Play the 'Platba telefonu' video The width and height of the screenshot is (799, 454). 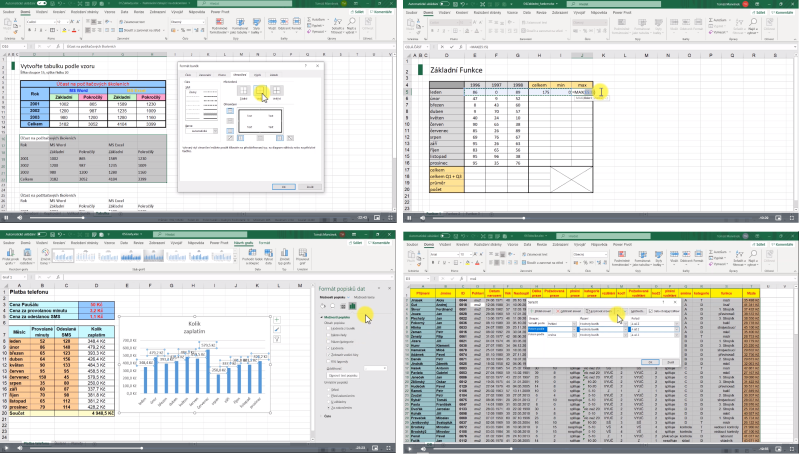point(6,448)
